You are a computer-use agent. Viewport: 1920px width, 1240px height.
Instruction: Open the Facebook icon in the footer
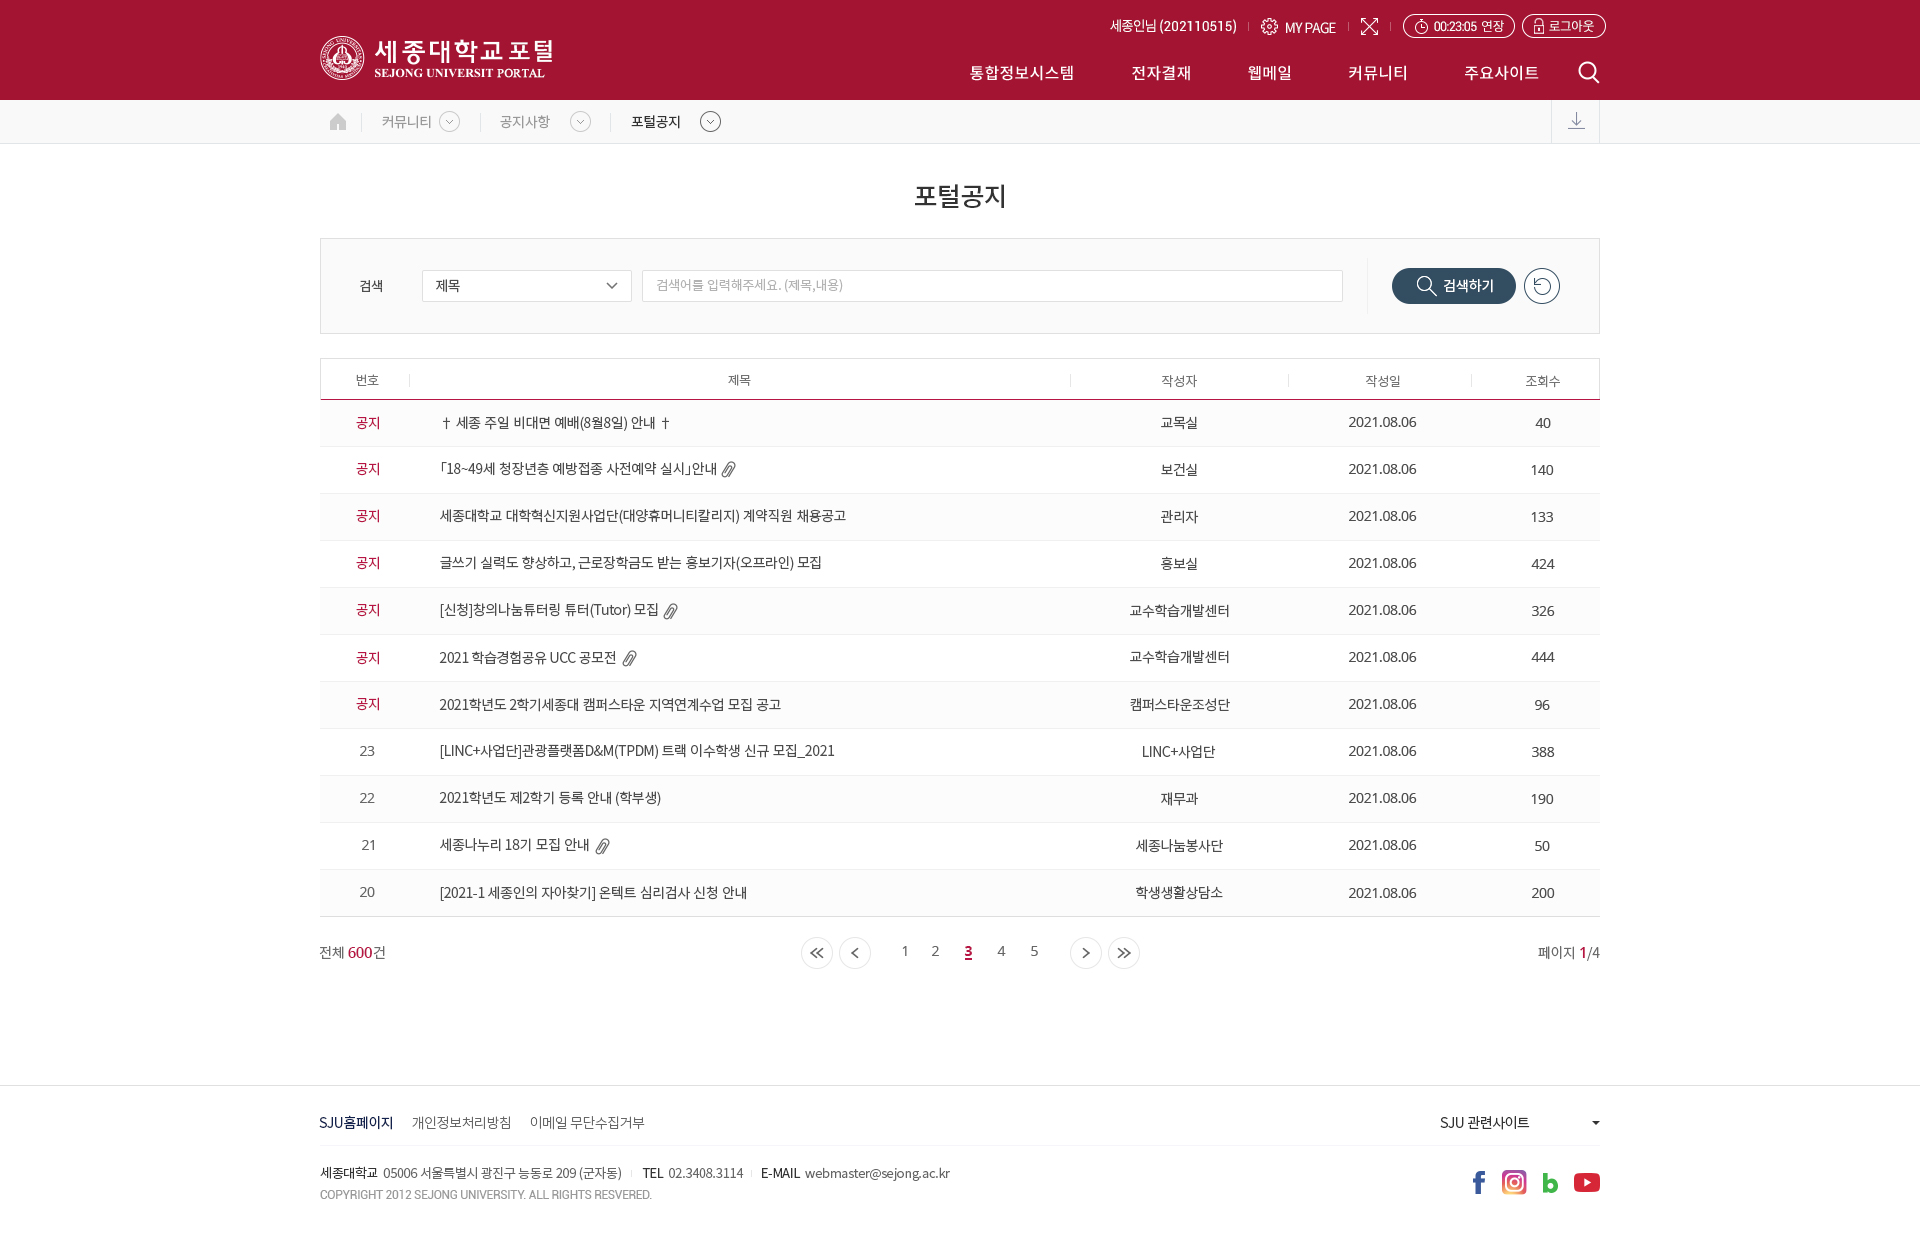[x=1478, y=1182]
